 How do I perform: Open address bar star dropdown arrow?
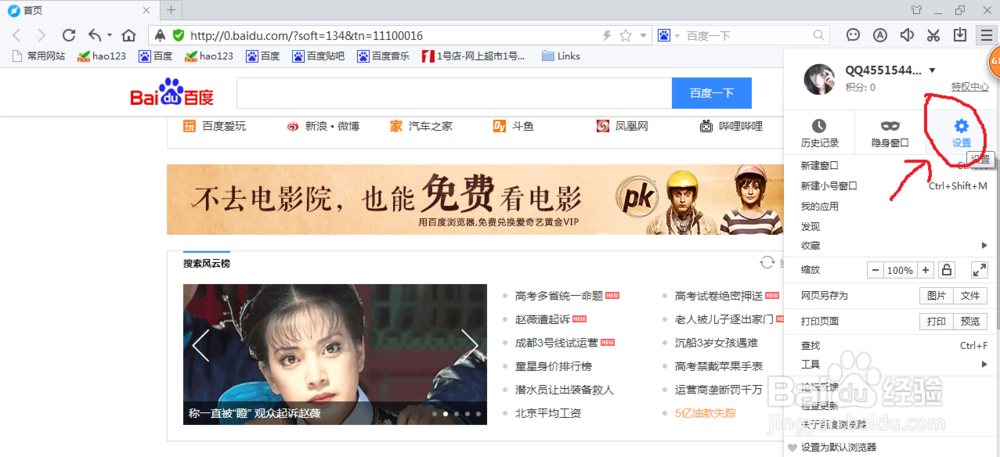(643, 36)
